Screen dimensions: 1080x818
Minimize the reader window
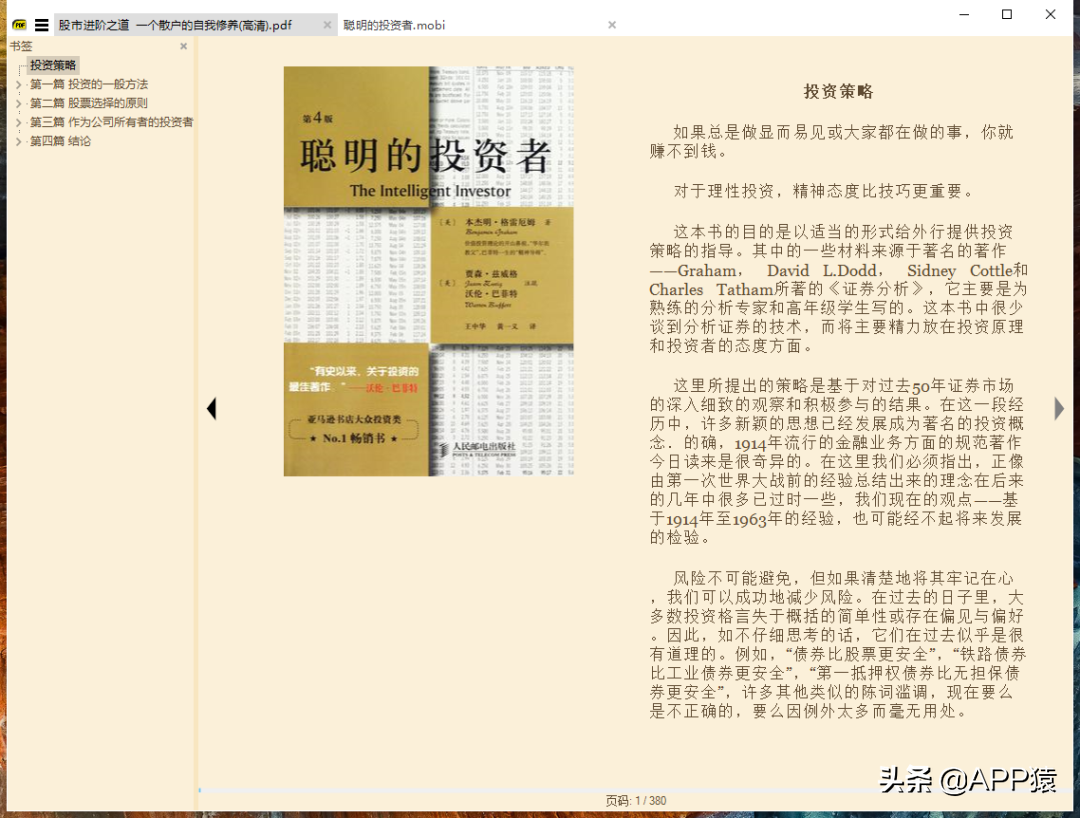[x=962, y=14]
